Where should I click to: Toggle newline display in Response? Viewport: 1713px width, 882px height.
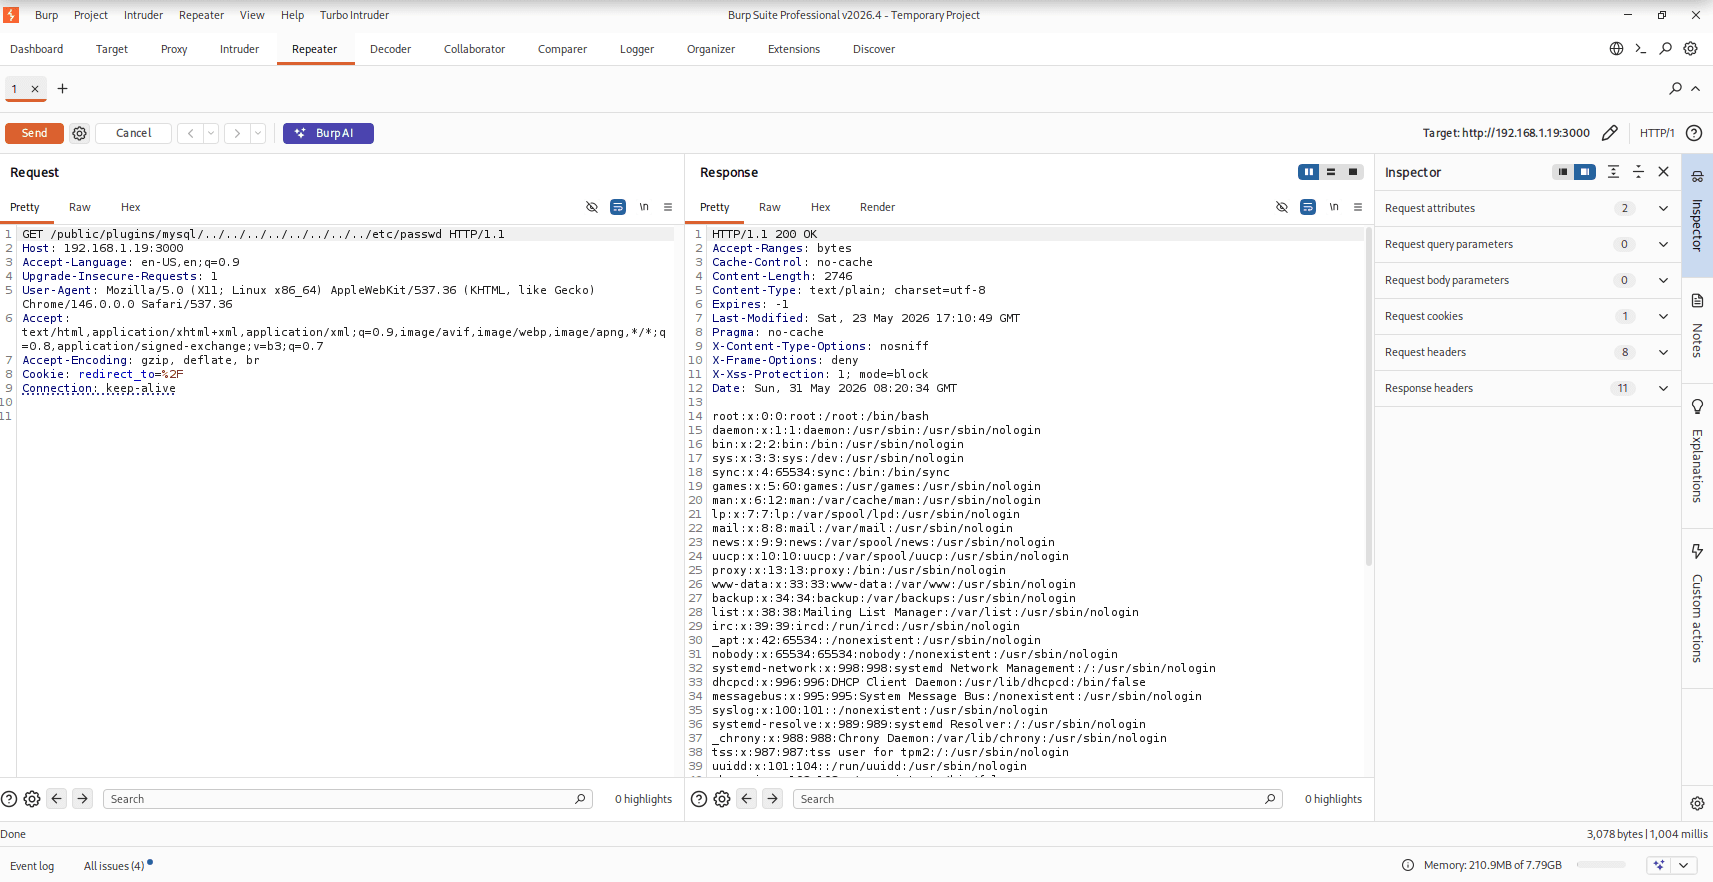pos(1334,207)
